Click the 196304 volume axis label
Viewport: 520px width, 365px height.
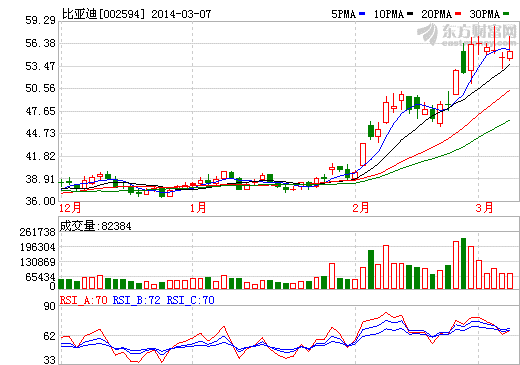click(x=37, y=247)
